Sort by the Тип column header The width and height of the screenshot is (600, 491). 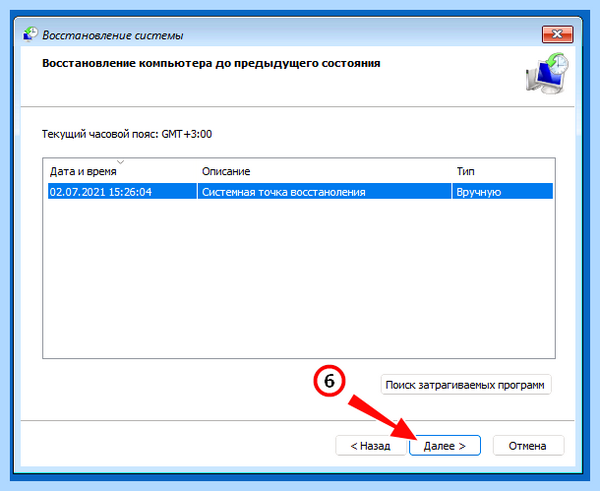coord(465,171)
